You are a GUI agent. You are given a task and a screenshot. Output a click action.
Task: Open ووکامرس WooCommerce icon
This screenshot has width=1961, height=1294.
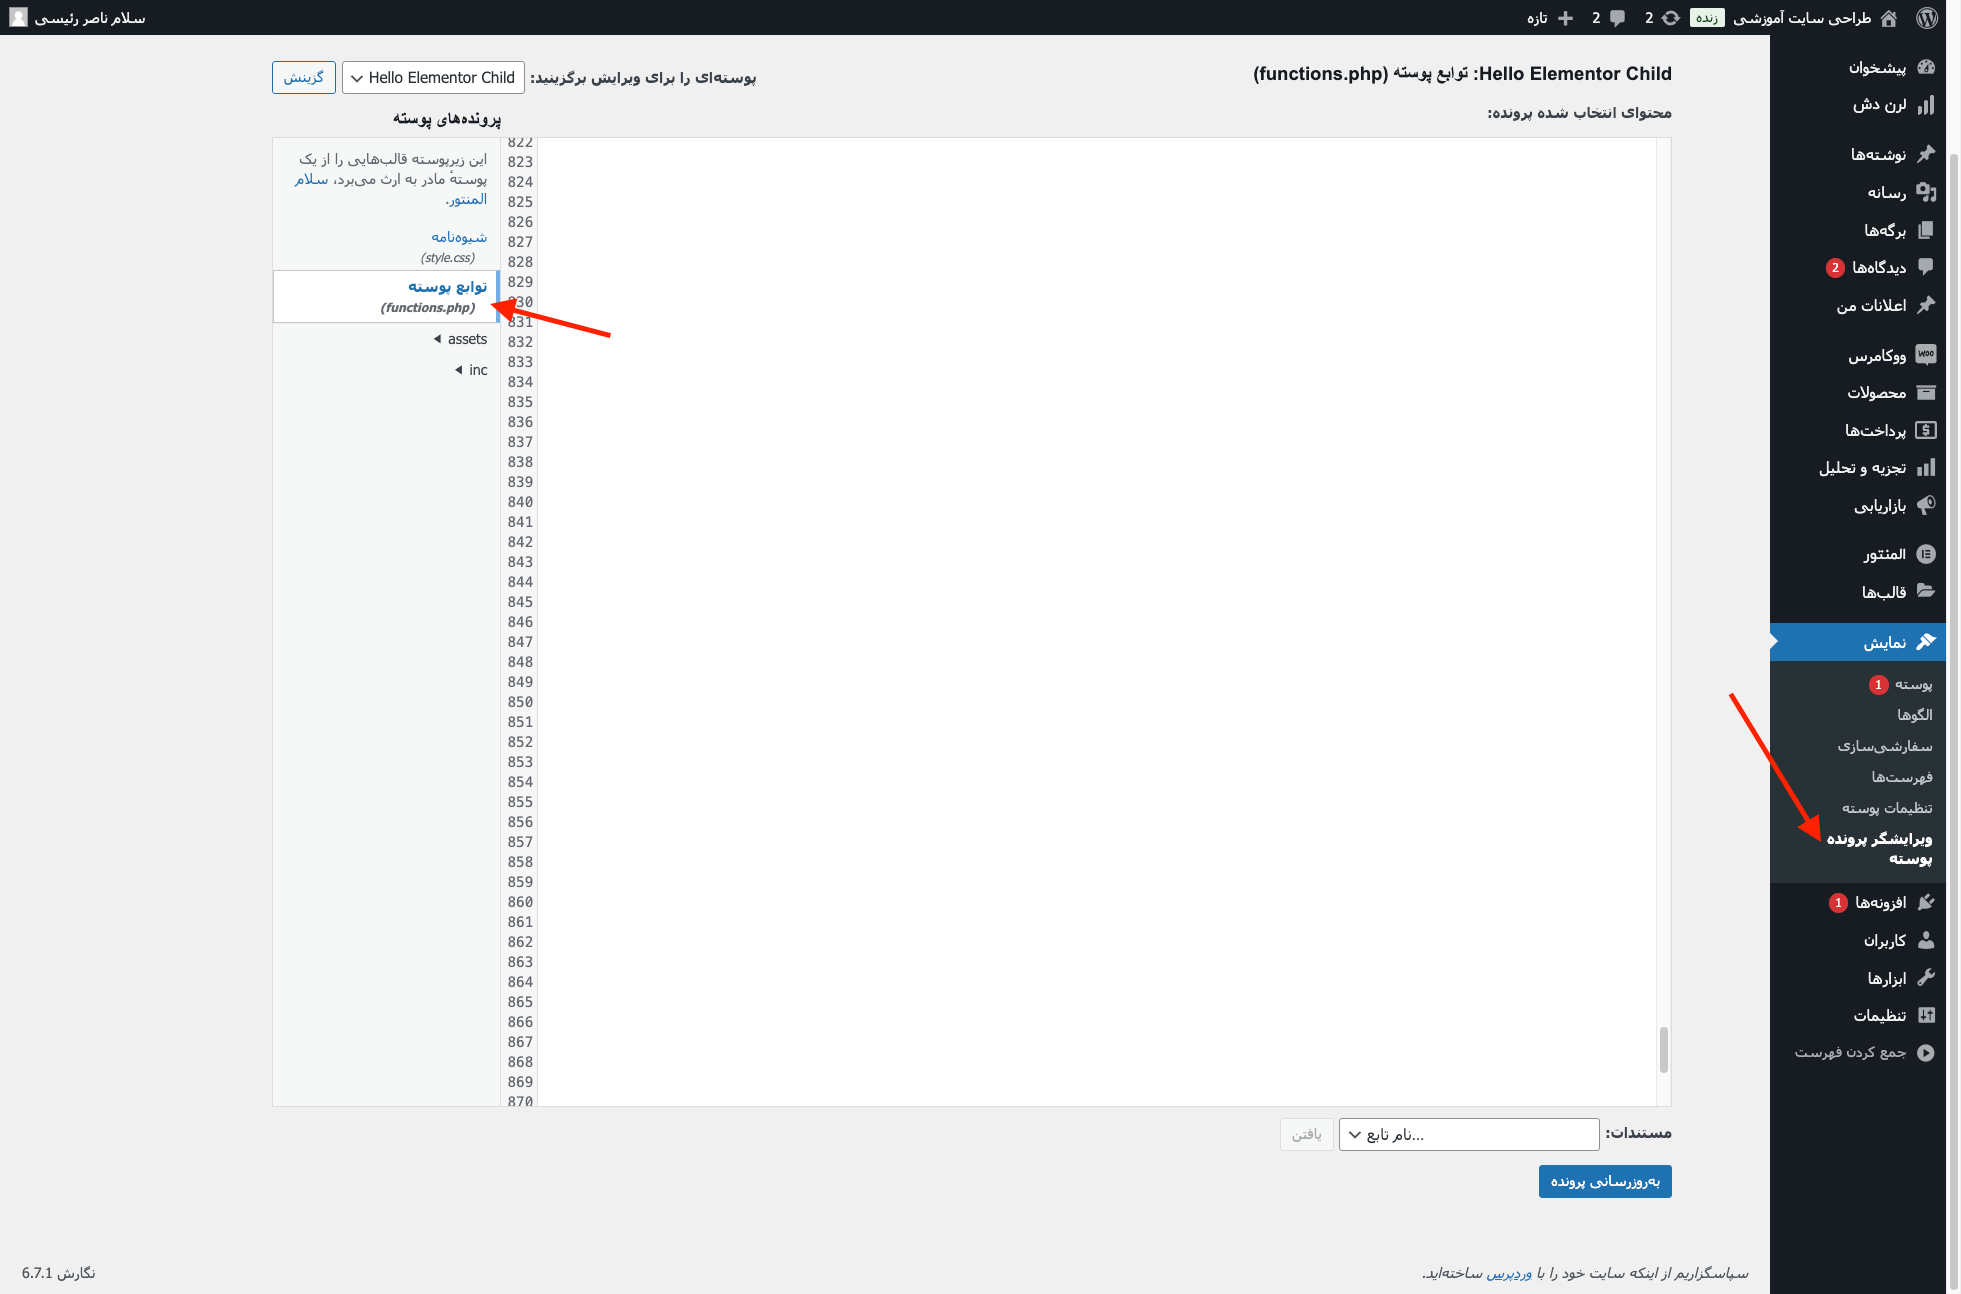click(1924, 355)
